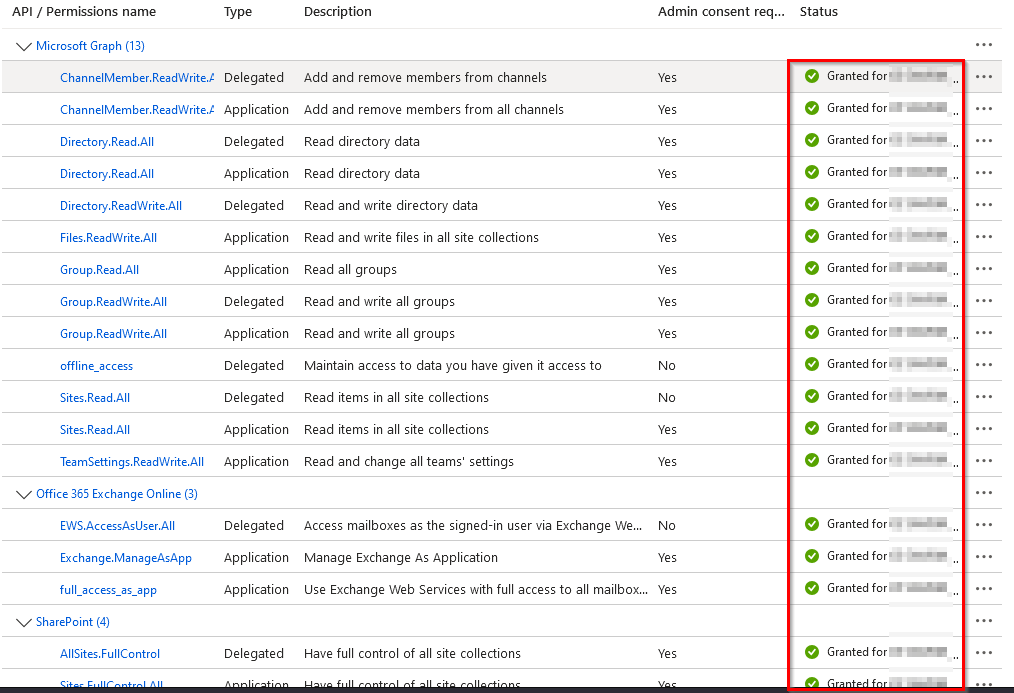Open the Group.Read.All permission link
The width and height of the screenshot is (1014, 693).
(x=100, y=270)
